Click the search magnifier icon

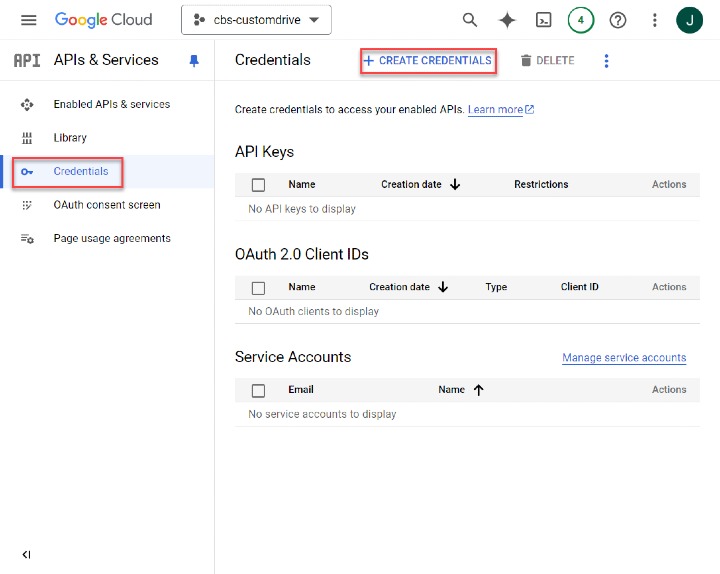pyautogui.click(x=469, y=20)
